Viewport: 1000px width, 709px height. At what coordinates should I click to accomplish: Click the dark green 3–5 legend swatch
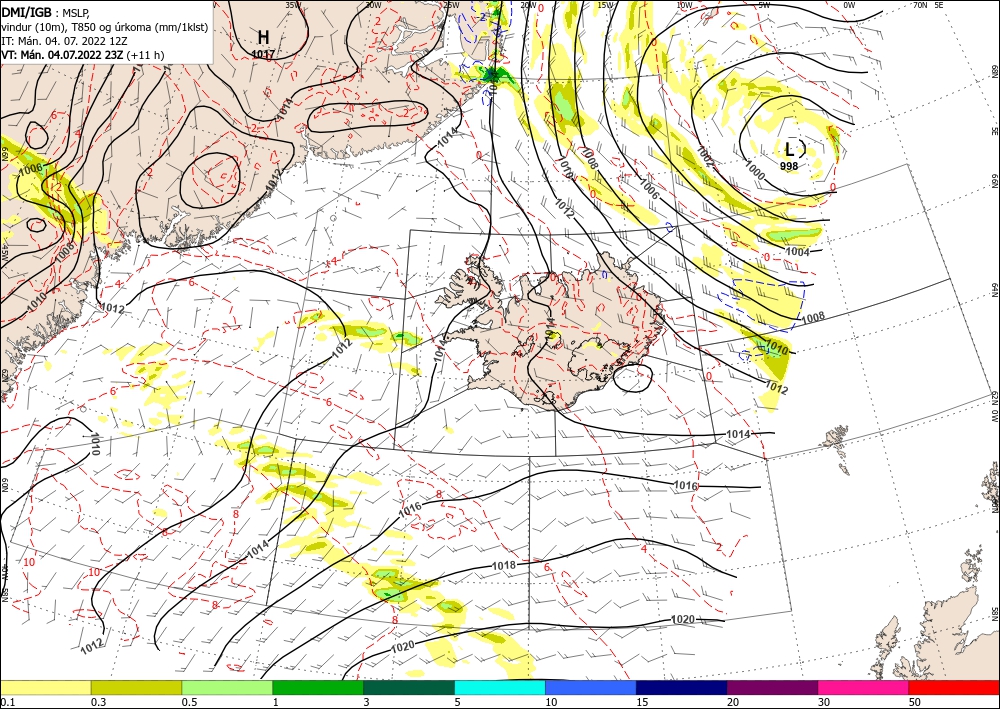tap(409, 687)
